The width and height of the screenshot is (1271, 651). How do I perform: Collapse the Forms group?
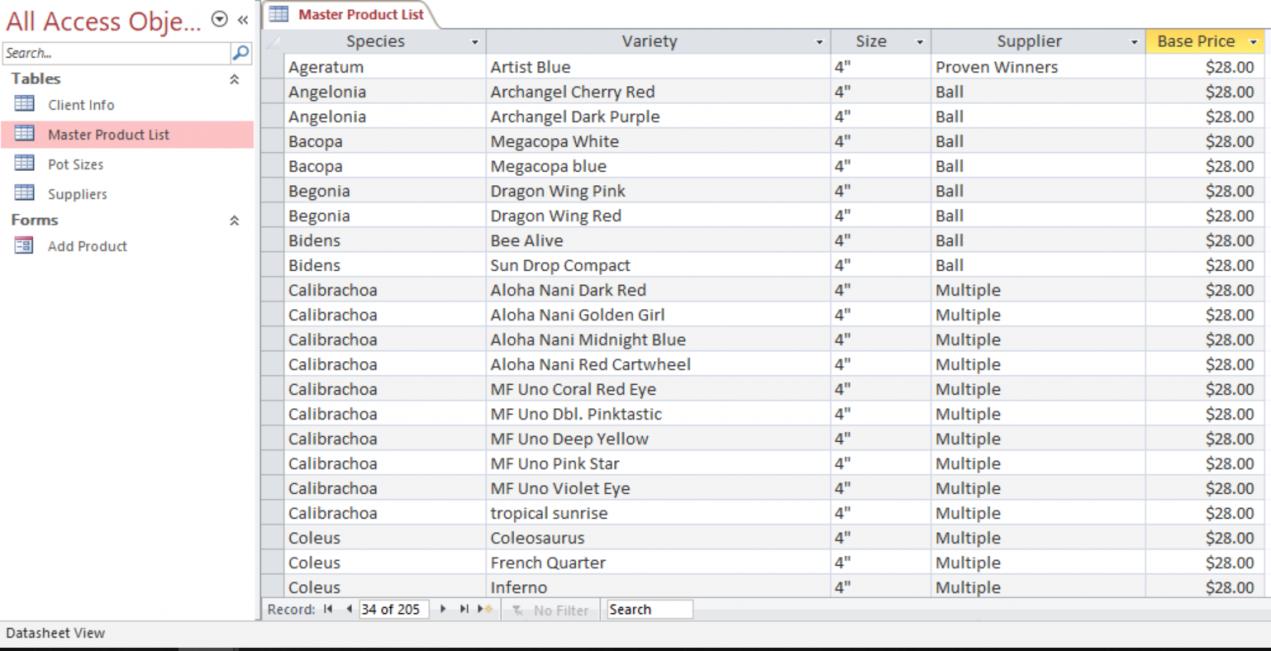234,220
